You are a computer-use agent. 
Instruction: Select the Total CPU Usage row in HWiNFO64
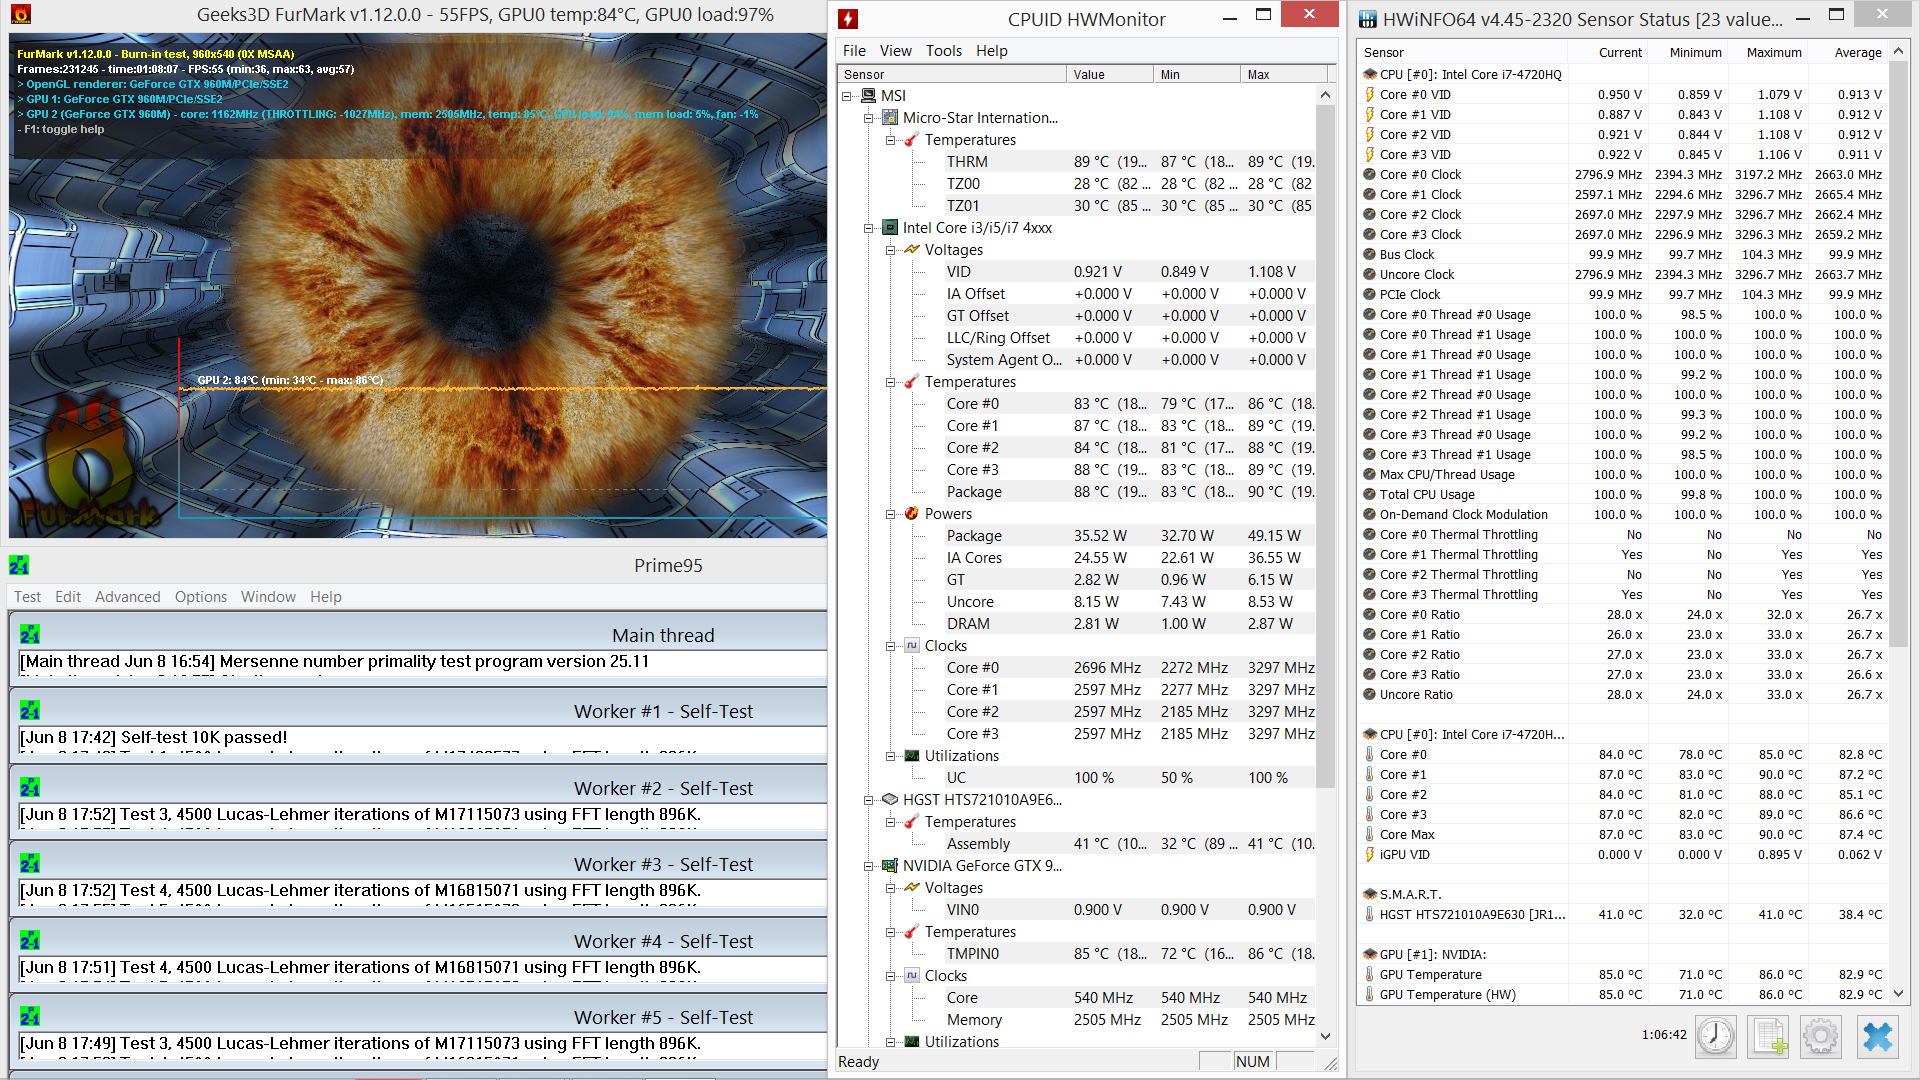[1623, 494]
